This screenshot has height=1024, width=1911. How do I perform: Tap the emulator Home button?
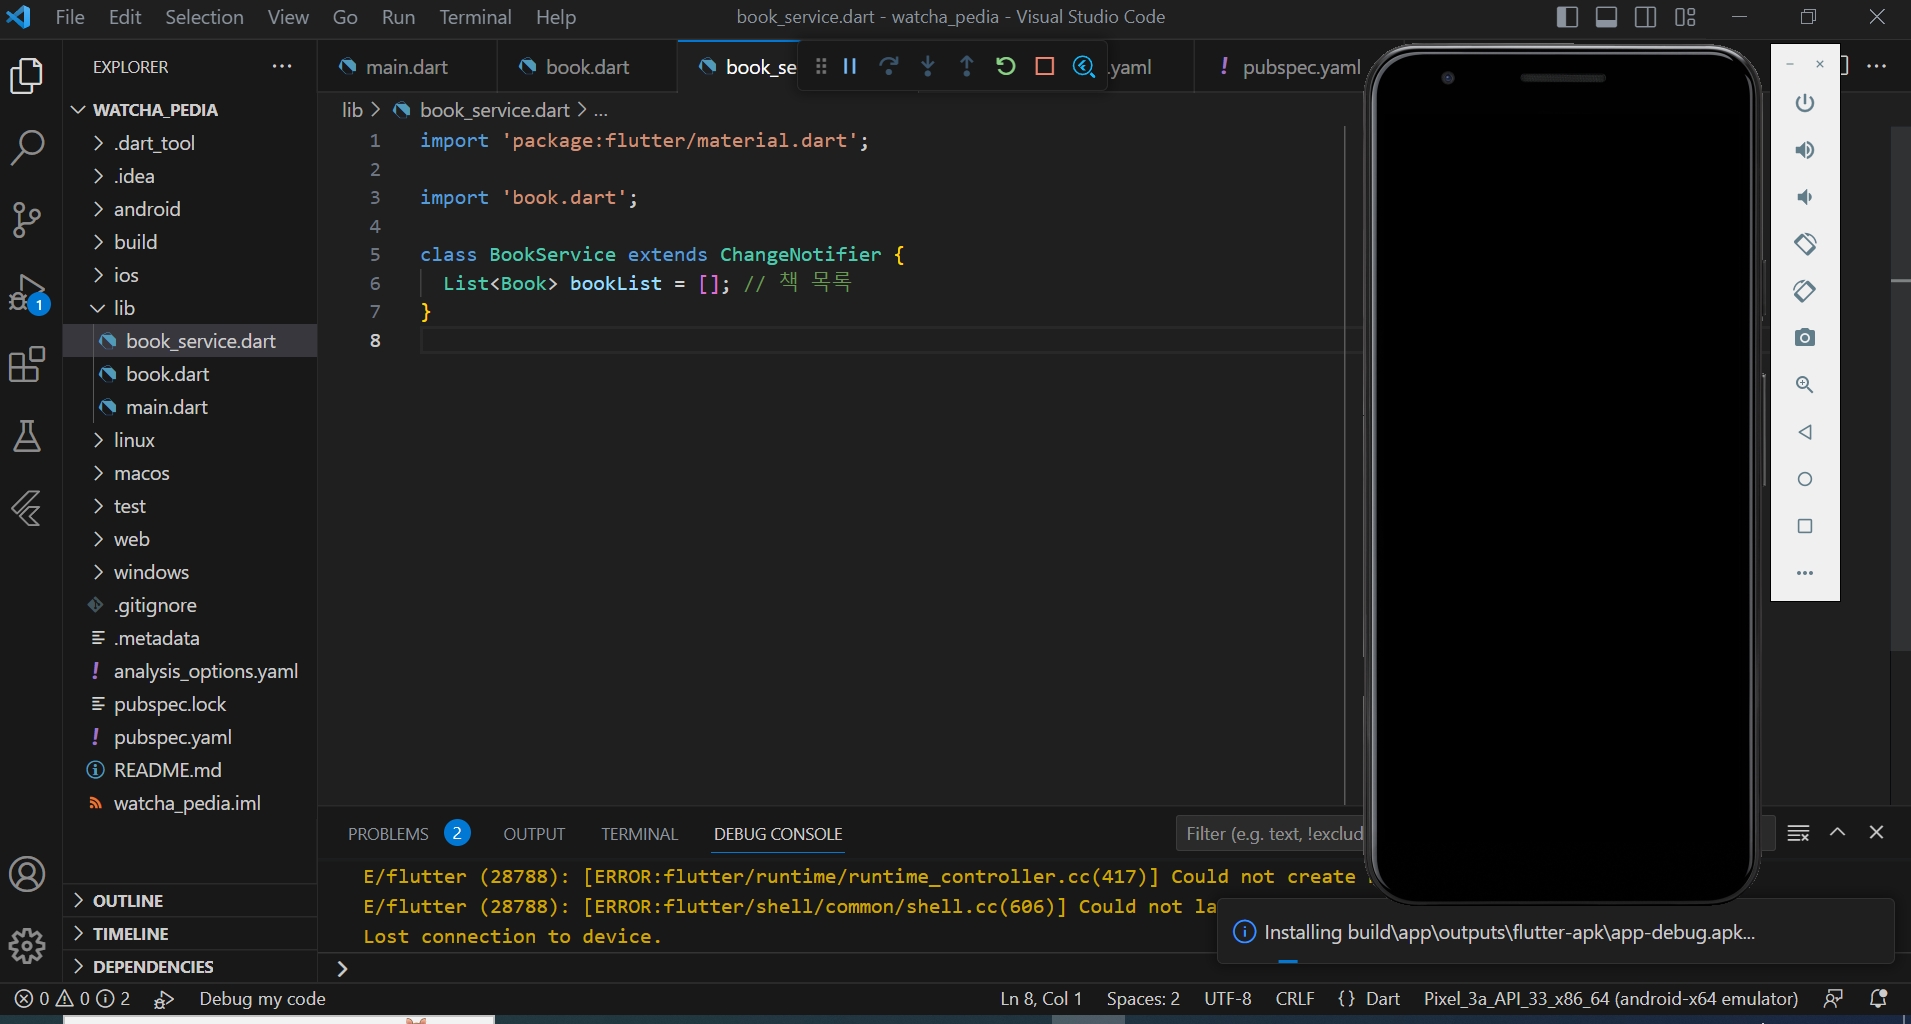[x=1805, y=479]
